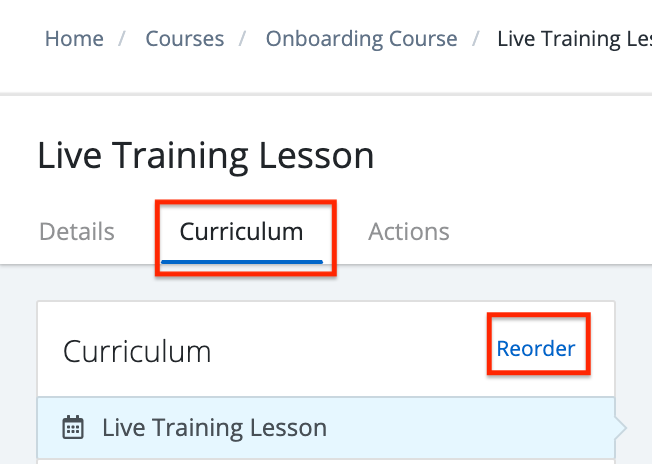Click the slash separator after Courses
652x464 pixels.
point(242,39)
